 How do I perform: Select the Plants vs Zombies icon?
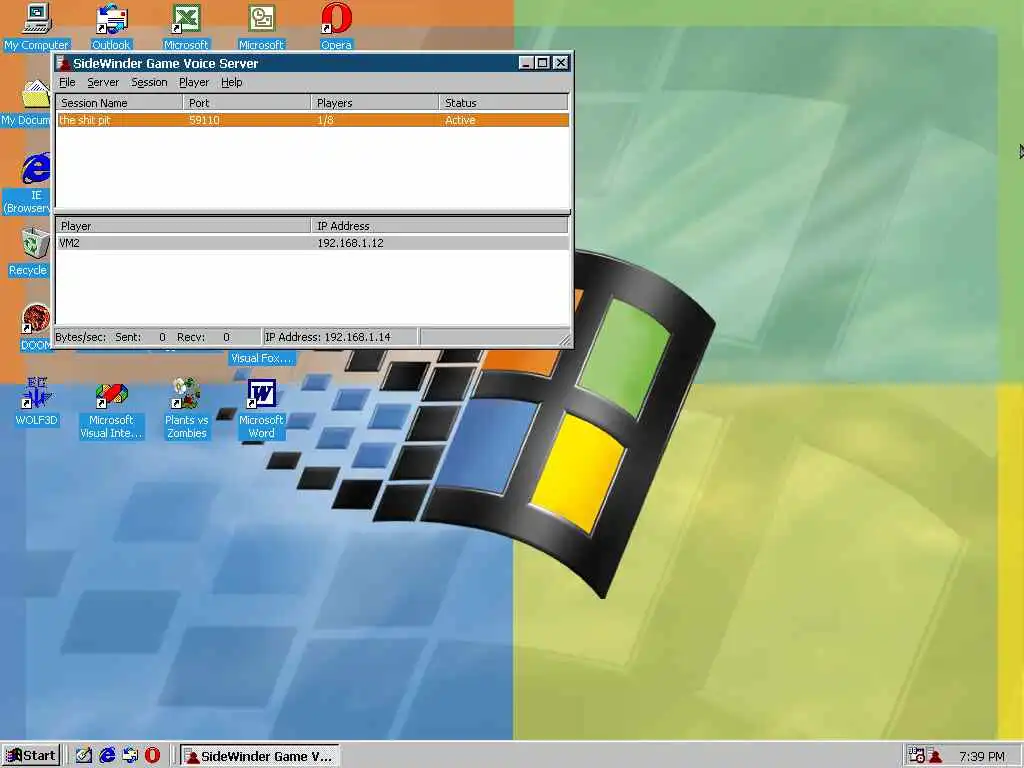click(186, 408)
